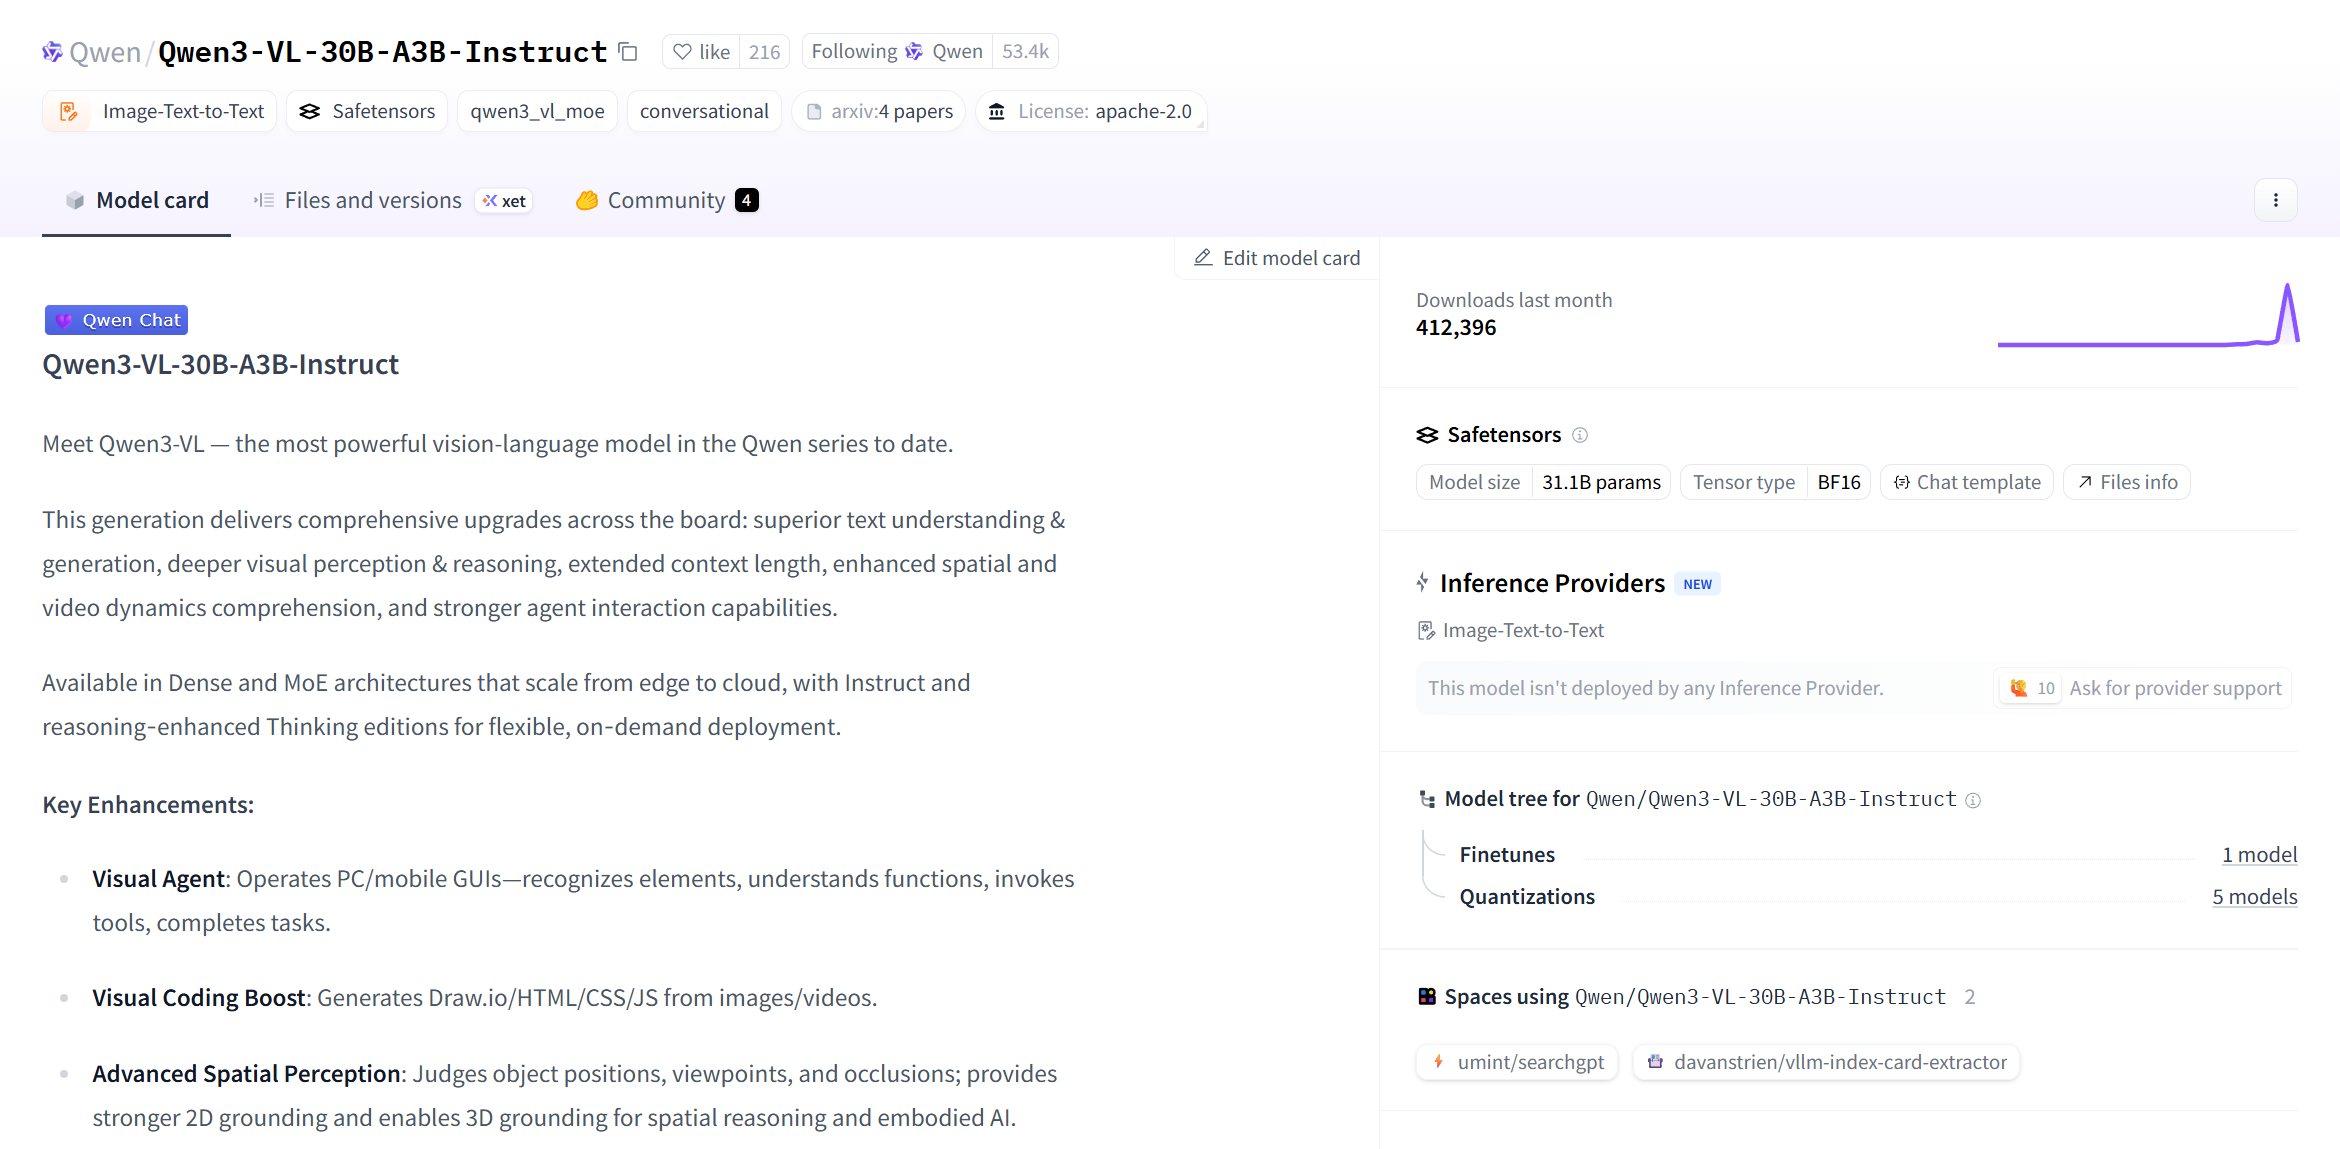Viewport: 2340px width, 1149px height.
Task: Click the downloads trend chart
Action: tap(2148, 317)
